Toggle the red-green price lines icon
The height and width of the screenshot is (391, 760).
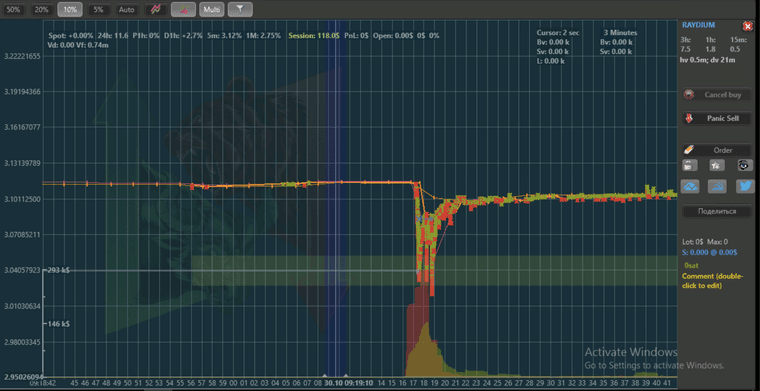point(156,9)
